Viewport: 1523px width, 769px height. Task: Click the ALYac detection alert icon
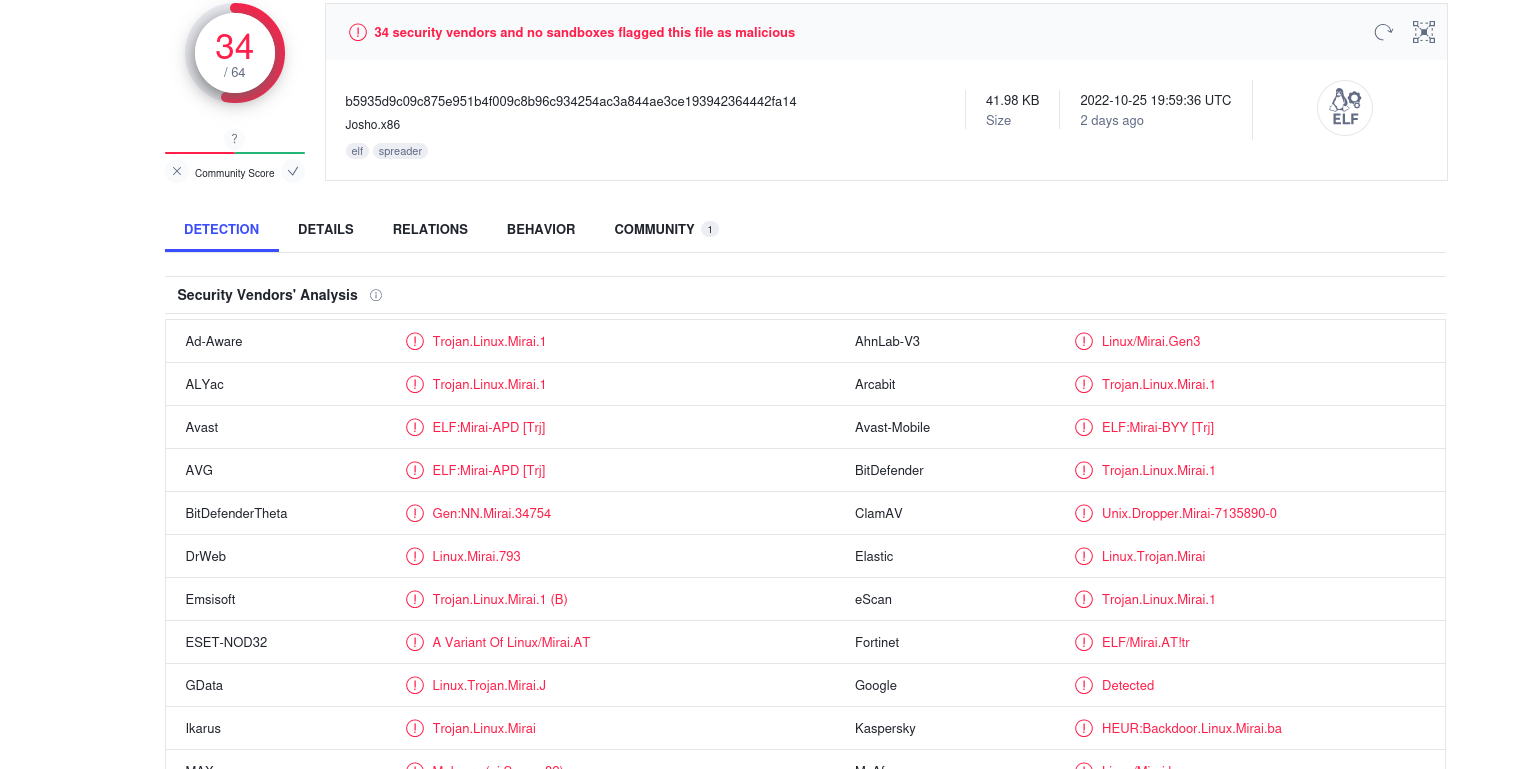tap(415, 384)
